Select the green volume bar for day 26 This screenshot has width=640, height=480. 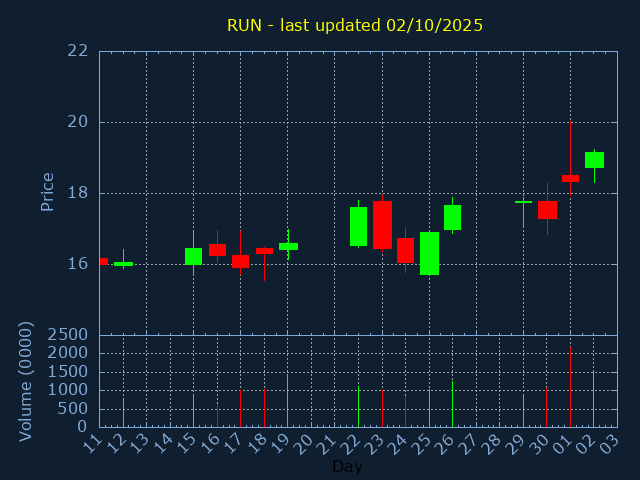click(x=452, y=403)
